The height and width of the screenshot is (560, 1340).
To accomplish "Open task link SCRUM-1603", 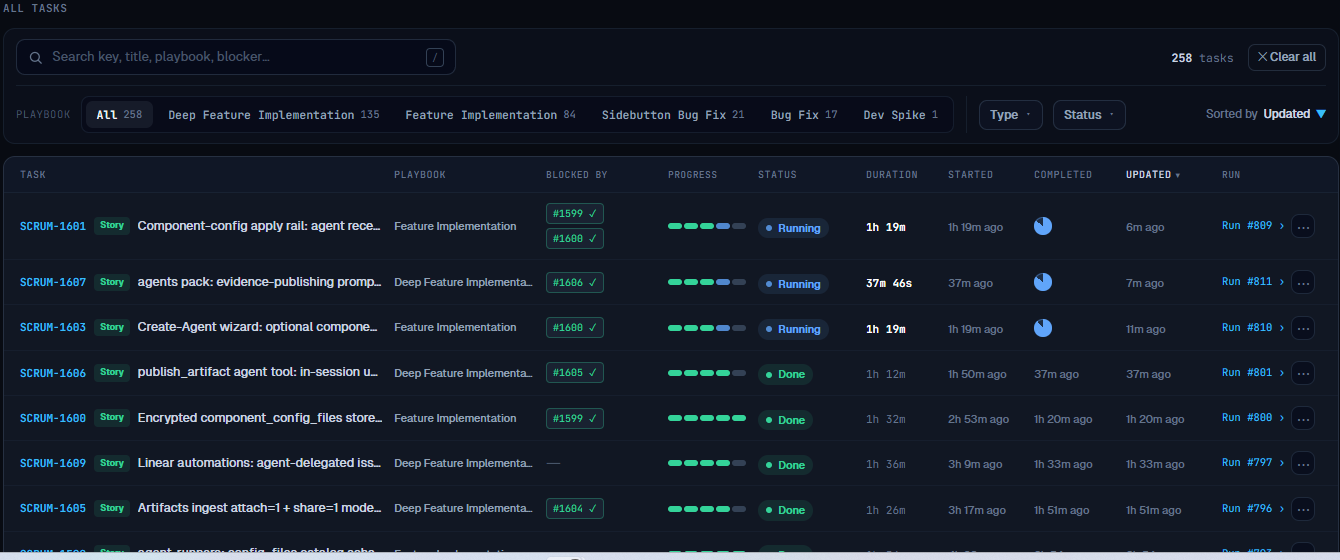I will (53, 327).
